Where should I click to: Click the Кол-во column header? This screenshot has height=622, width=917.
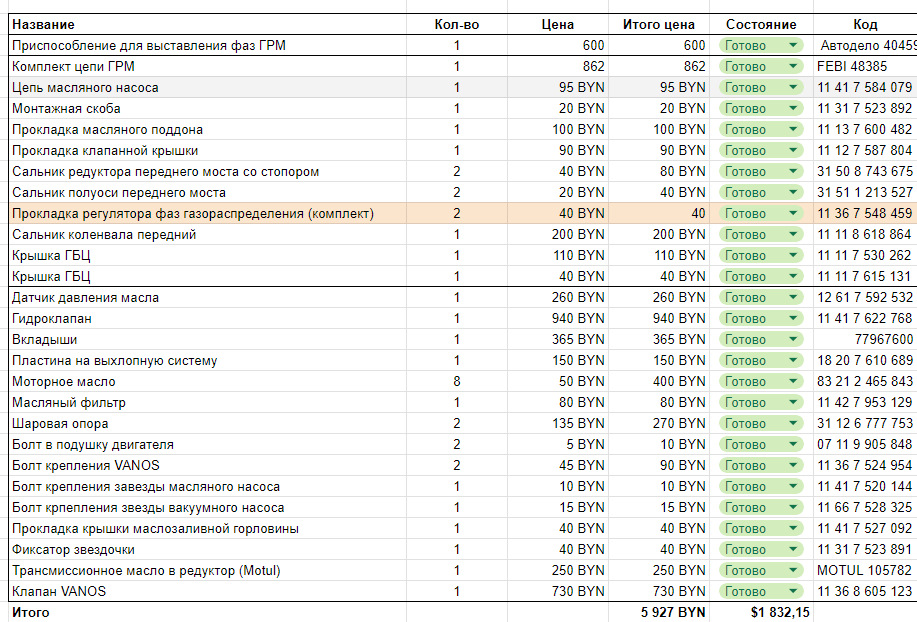(x=456, y=24)
